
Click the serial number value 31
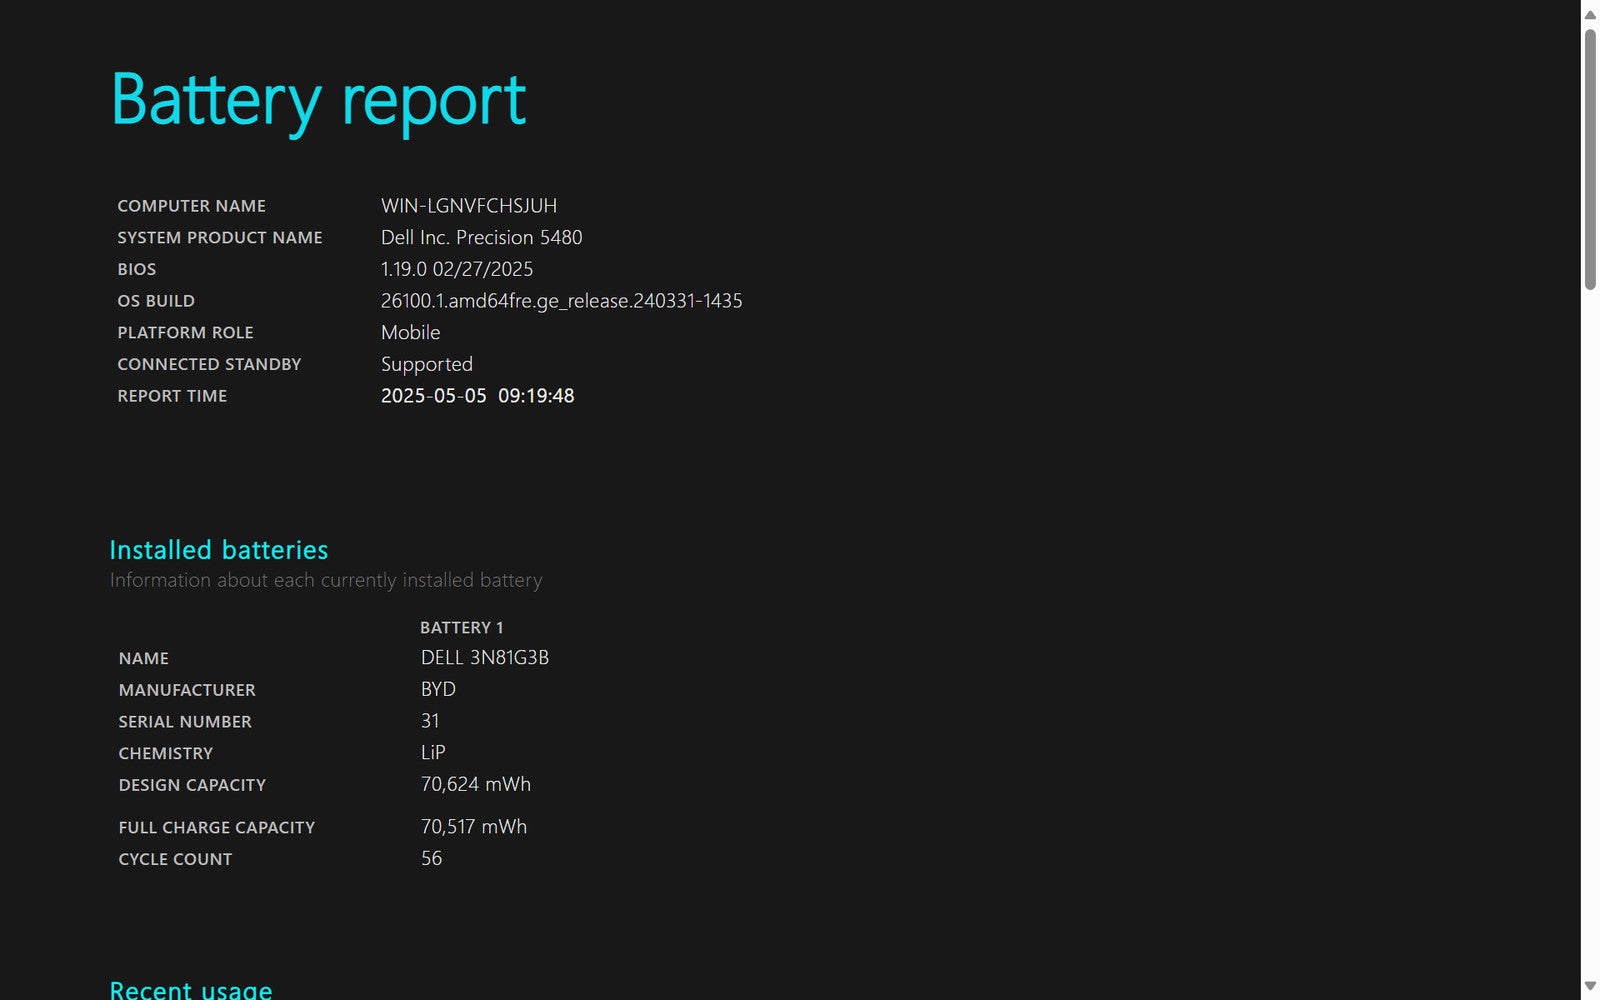(x=430, y=722)
